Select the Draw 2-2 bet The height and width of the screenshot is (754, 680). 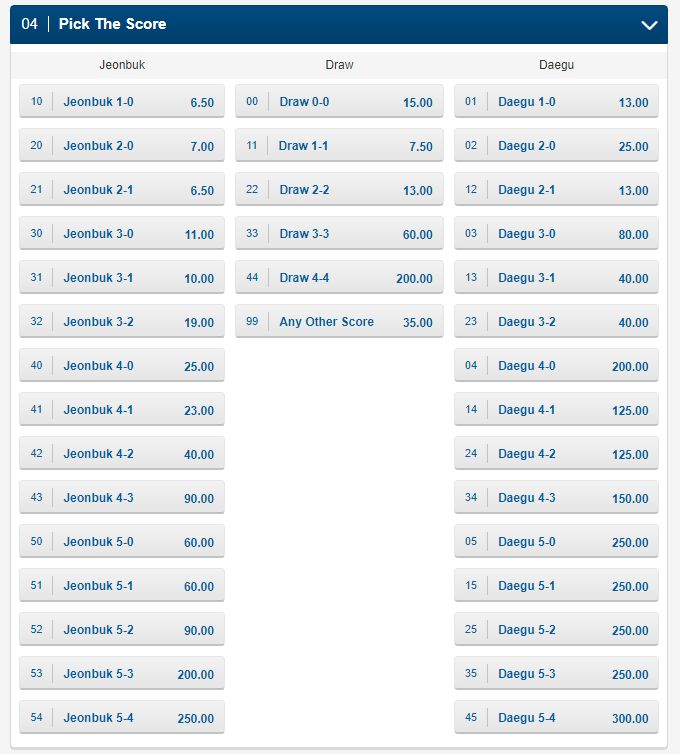339,190
